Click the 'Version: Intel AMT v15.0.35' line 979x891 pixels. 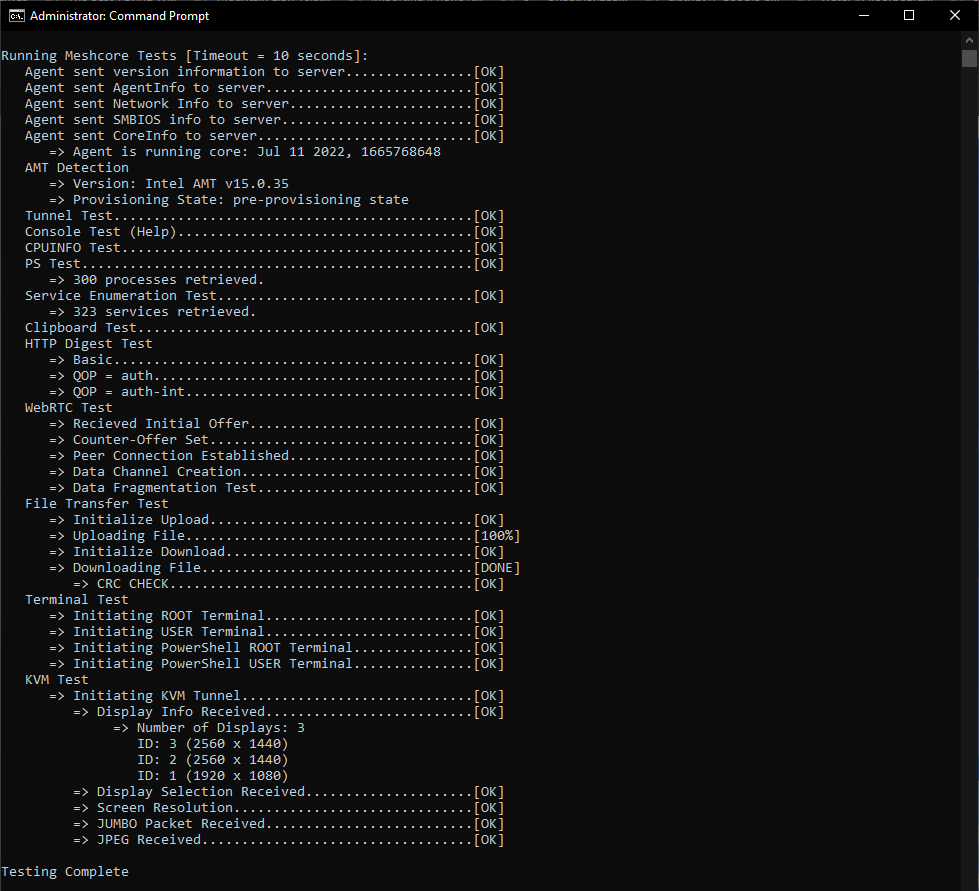coord(180,184)
